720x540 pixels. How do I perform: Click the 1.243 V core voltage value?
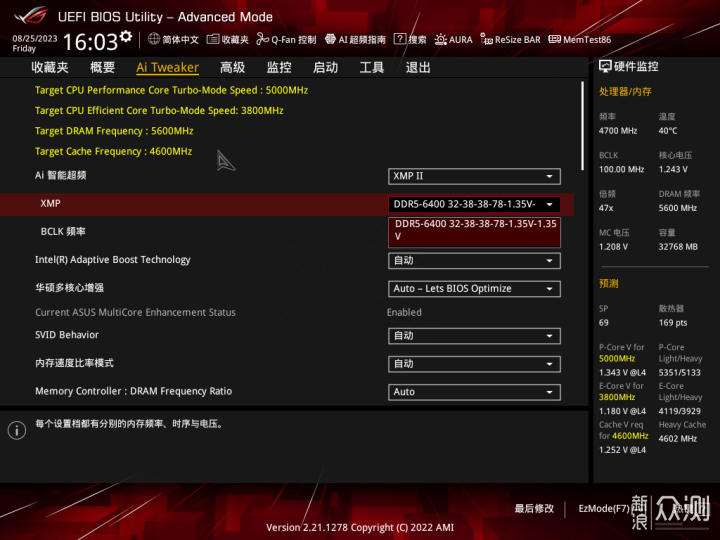coord(673,169)
